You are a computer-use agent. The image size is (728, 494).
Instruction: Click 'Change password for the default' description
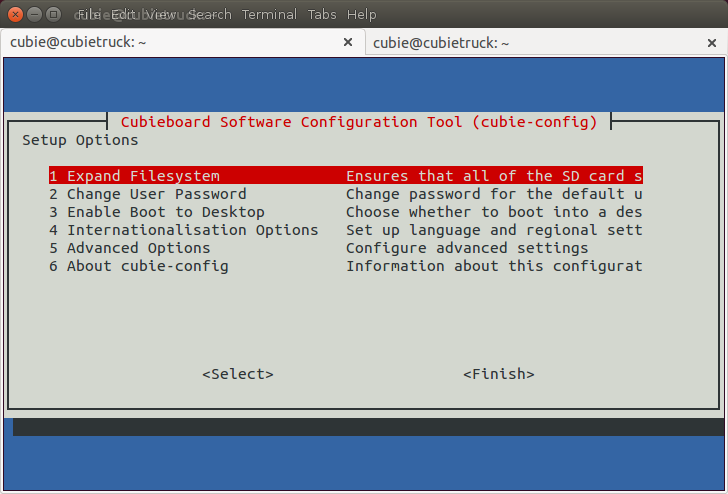pyautogui.click(x=494, y=194)
